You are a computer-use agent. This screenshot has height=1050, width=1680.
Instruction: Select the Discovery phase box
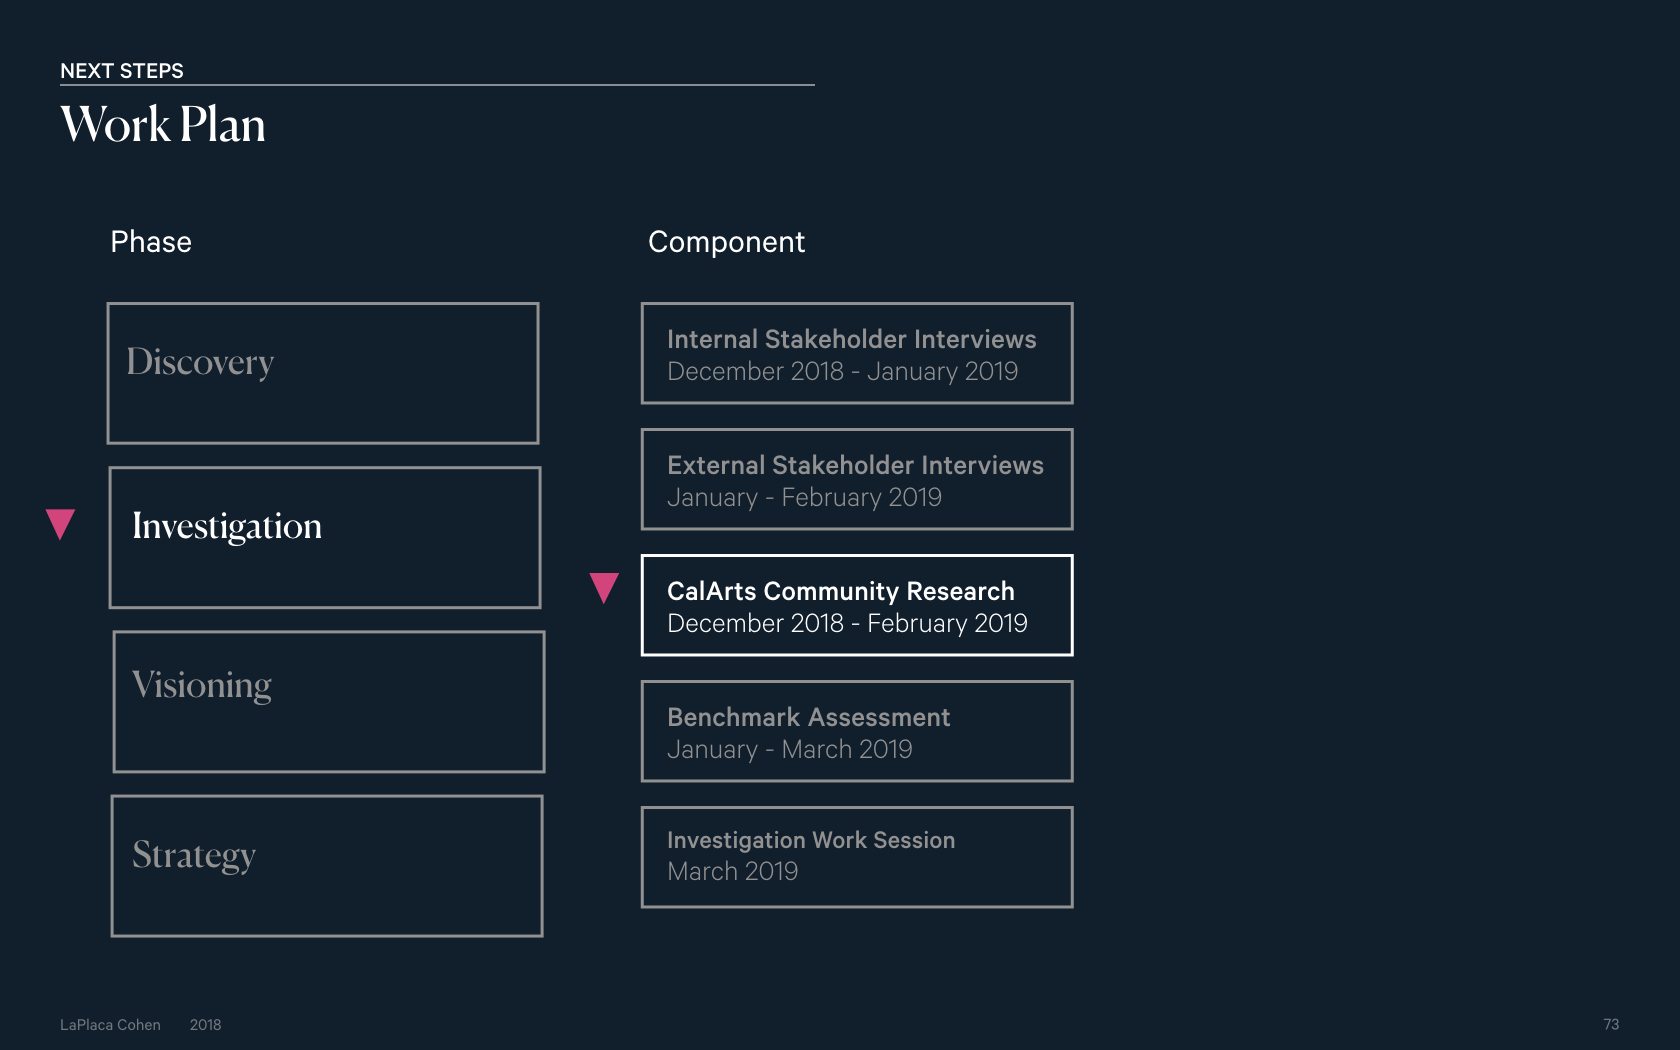tap(323, 373)
